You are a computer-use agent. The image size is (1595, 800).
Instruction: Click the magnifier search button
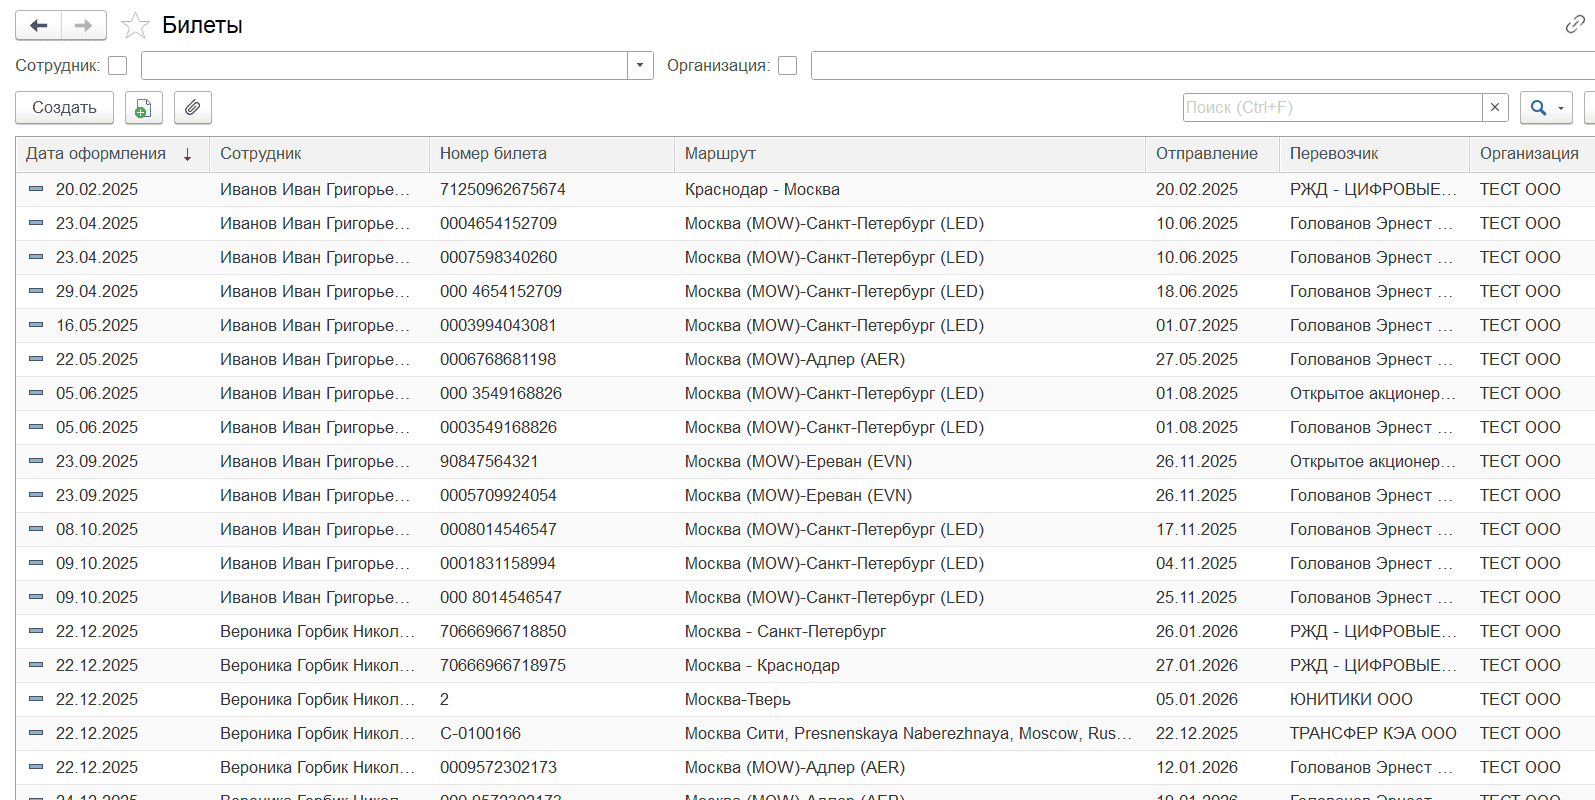1539,108
